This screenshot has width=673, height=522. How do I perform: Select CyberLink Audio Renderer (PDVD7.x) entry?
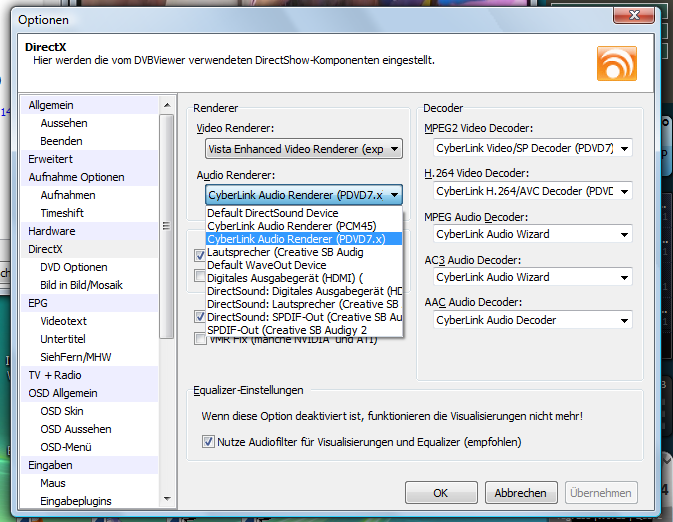click(x=304, y=239)
